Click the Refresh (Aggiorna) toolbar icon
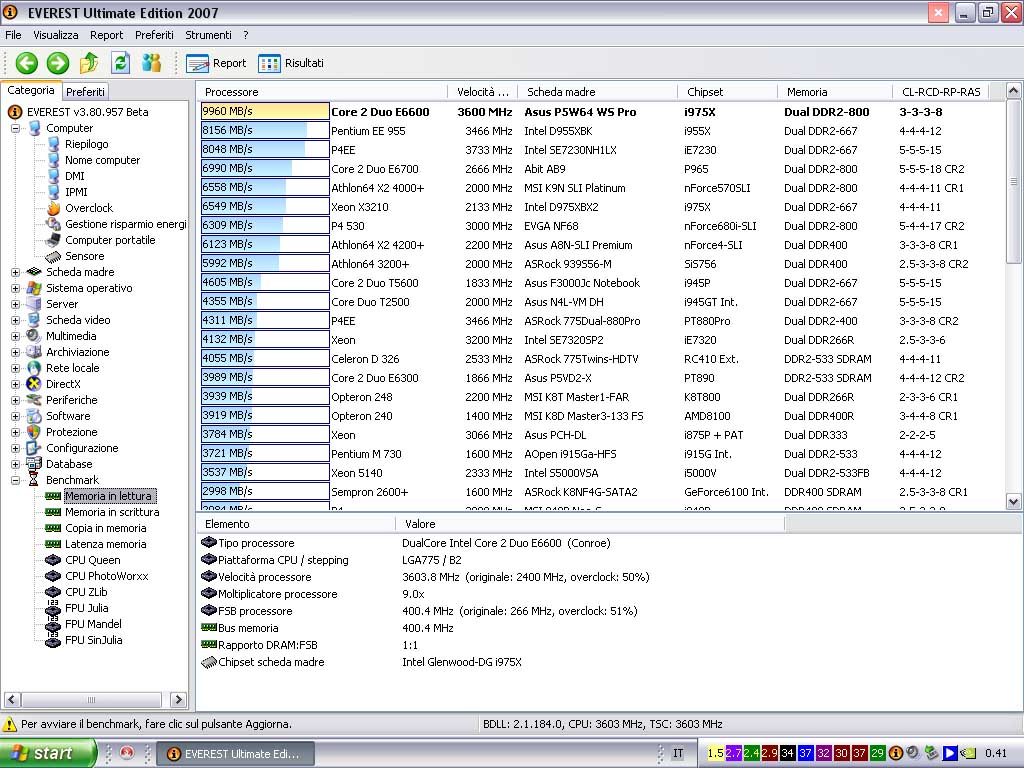 (120, 63)
